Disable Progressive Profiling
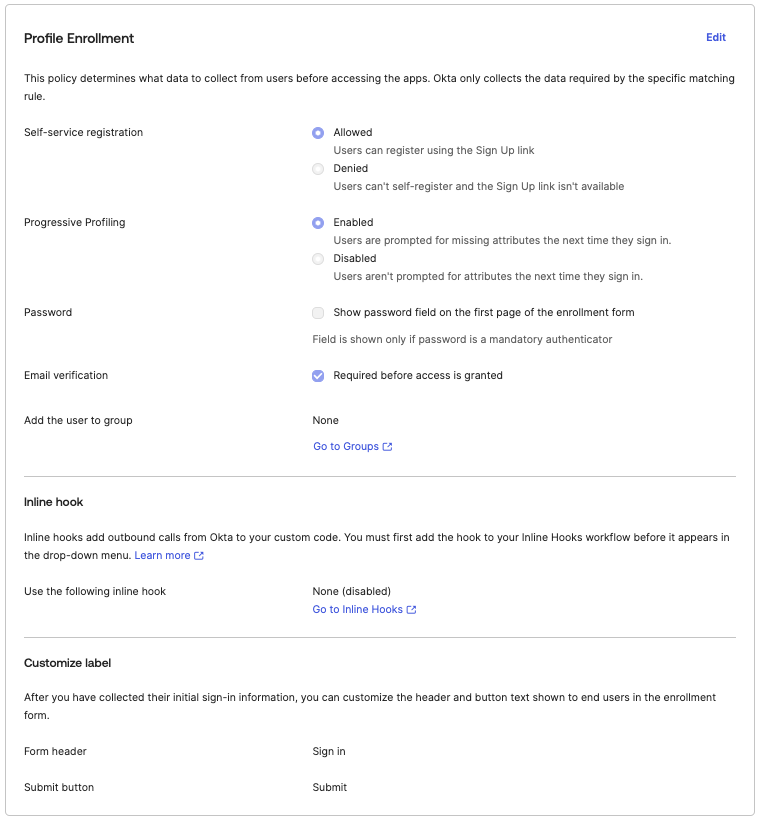This screenshot has width=761, height=822. (x=318, y=258)
